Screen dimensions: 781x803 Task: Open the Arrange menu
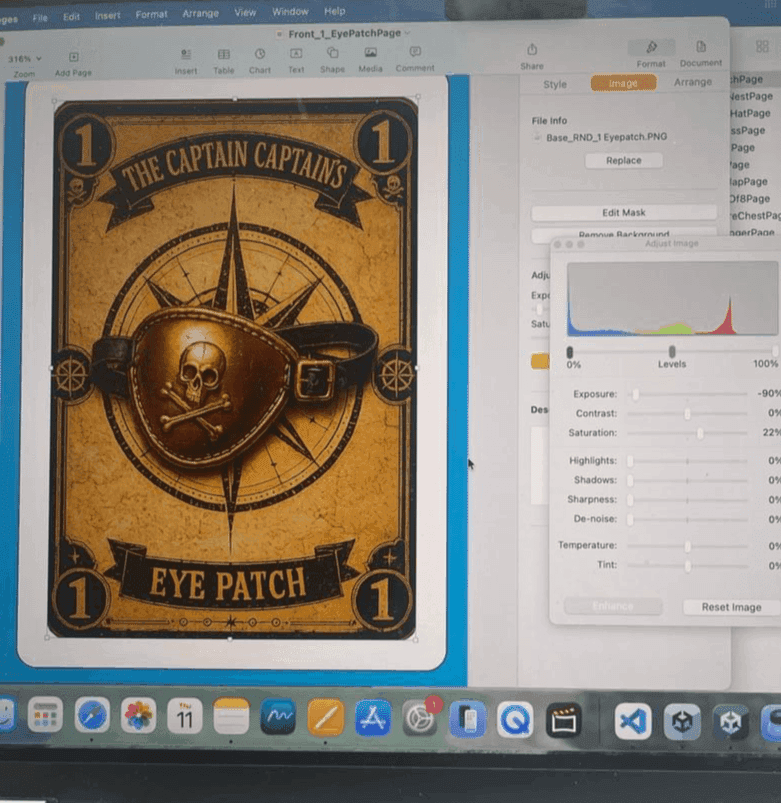click(x=200, y=13)
